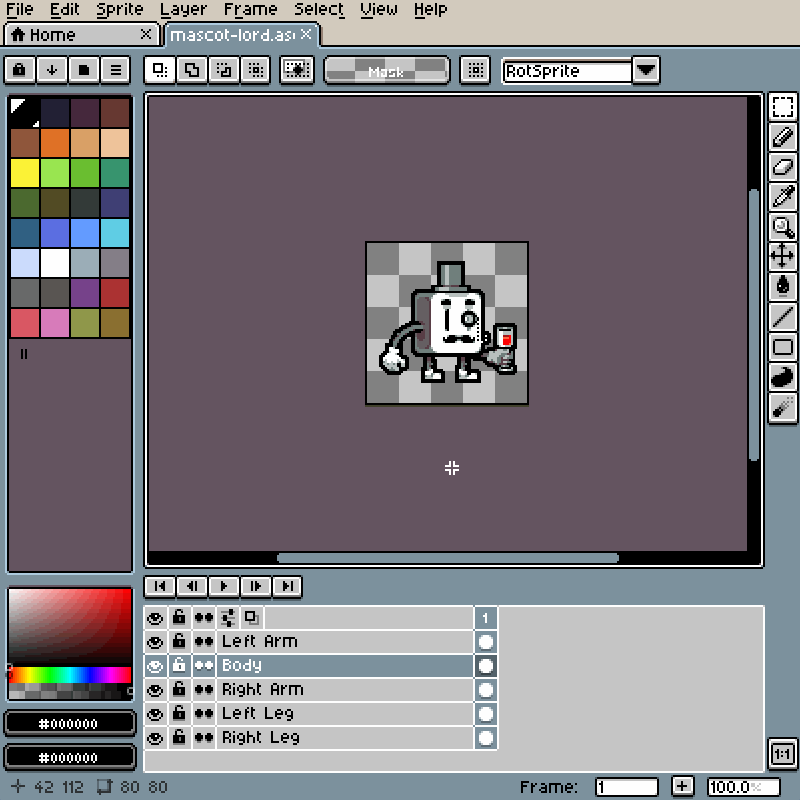Switch to the Home tab
Screen dimensions: 800x800
click(60, 34)
